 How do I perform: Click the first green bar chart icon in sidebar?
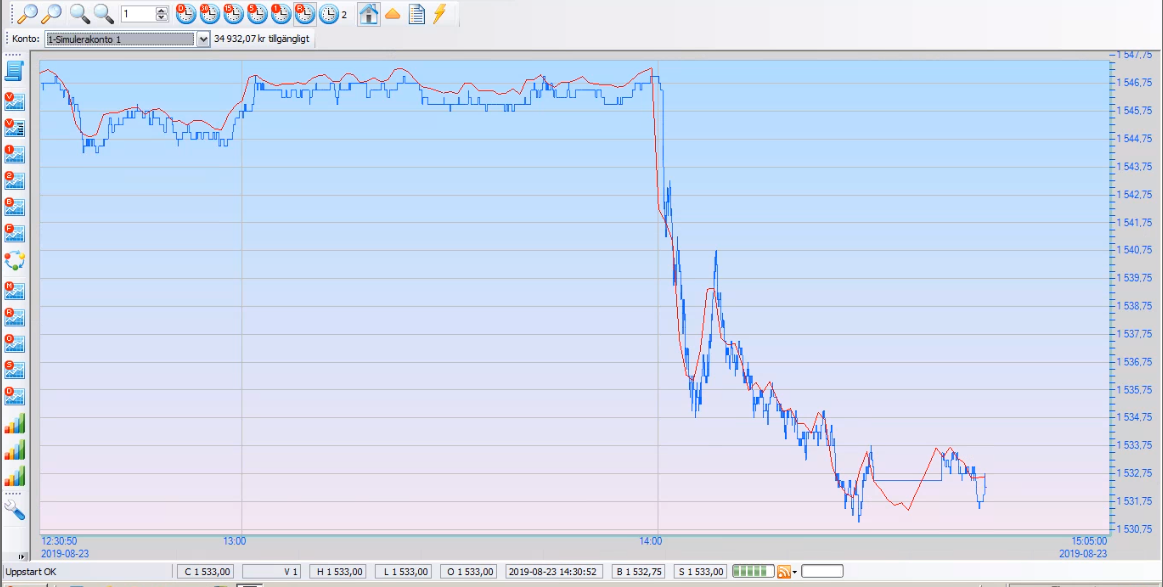[14, 423]
